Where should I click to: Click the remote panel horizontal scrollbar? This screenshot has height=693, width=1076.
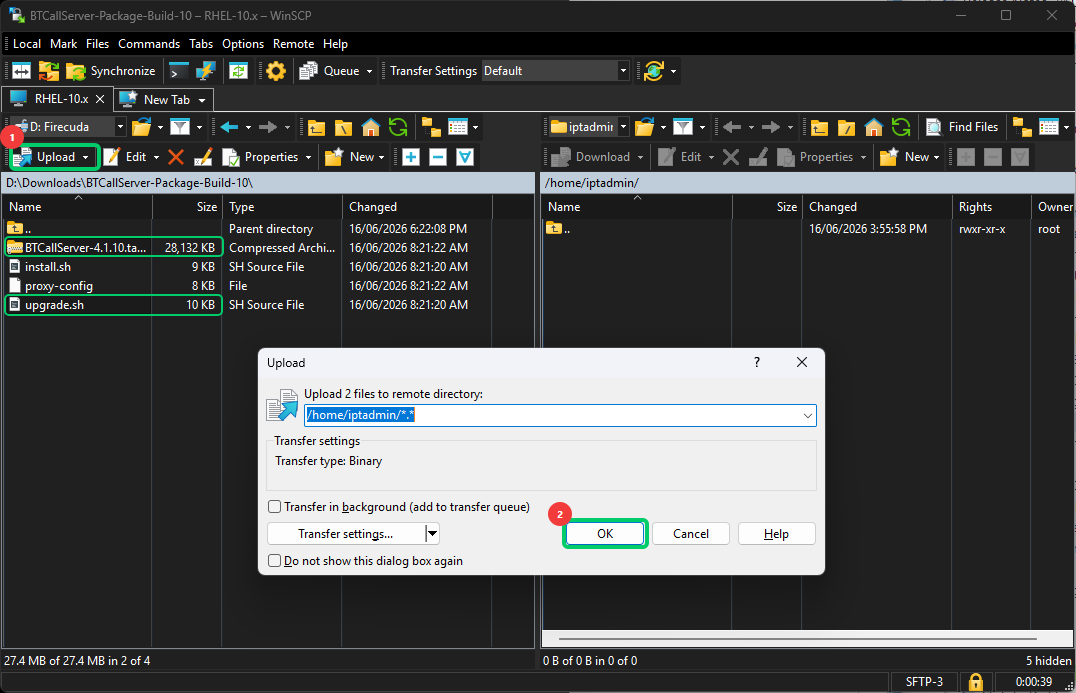click(x=797, y=639)
